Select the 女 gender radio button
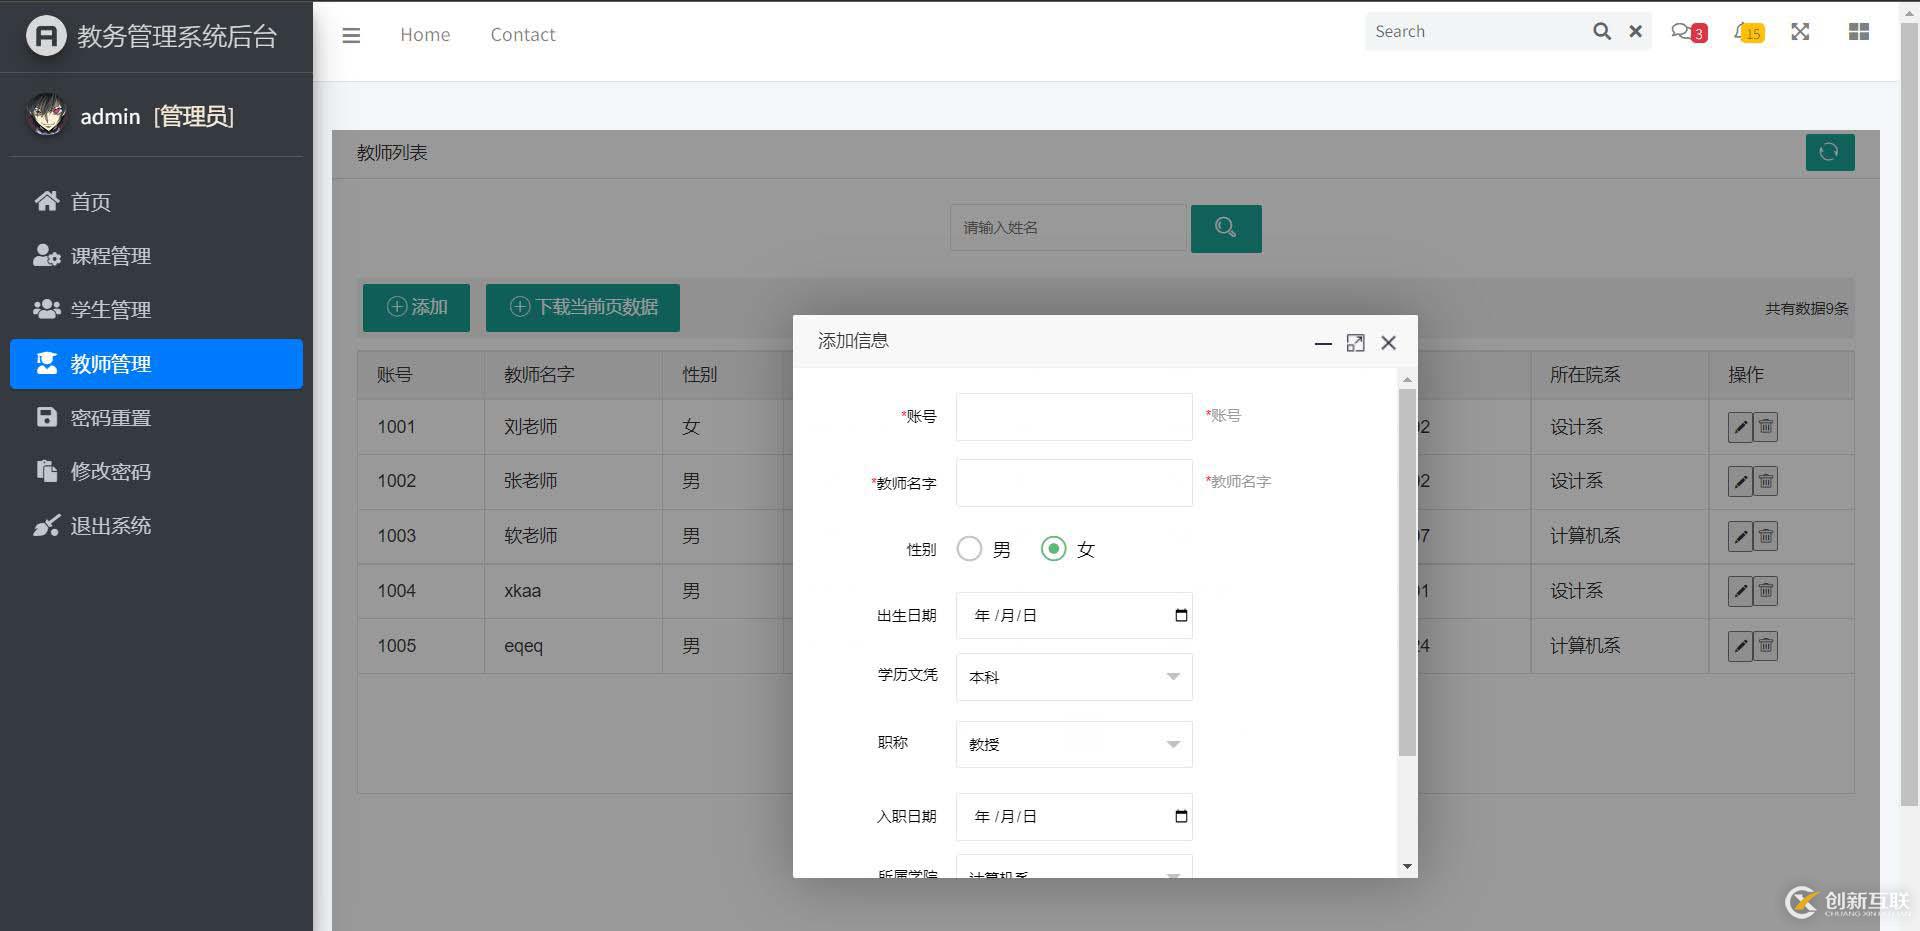Image resolution: width=1920 pixels, height=931 pixels. pos(1053,549)
